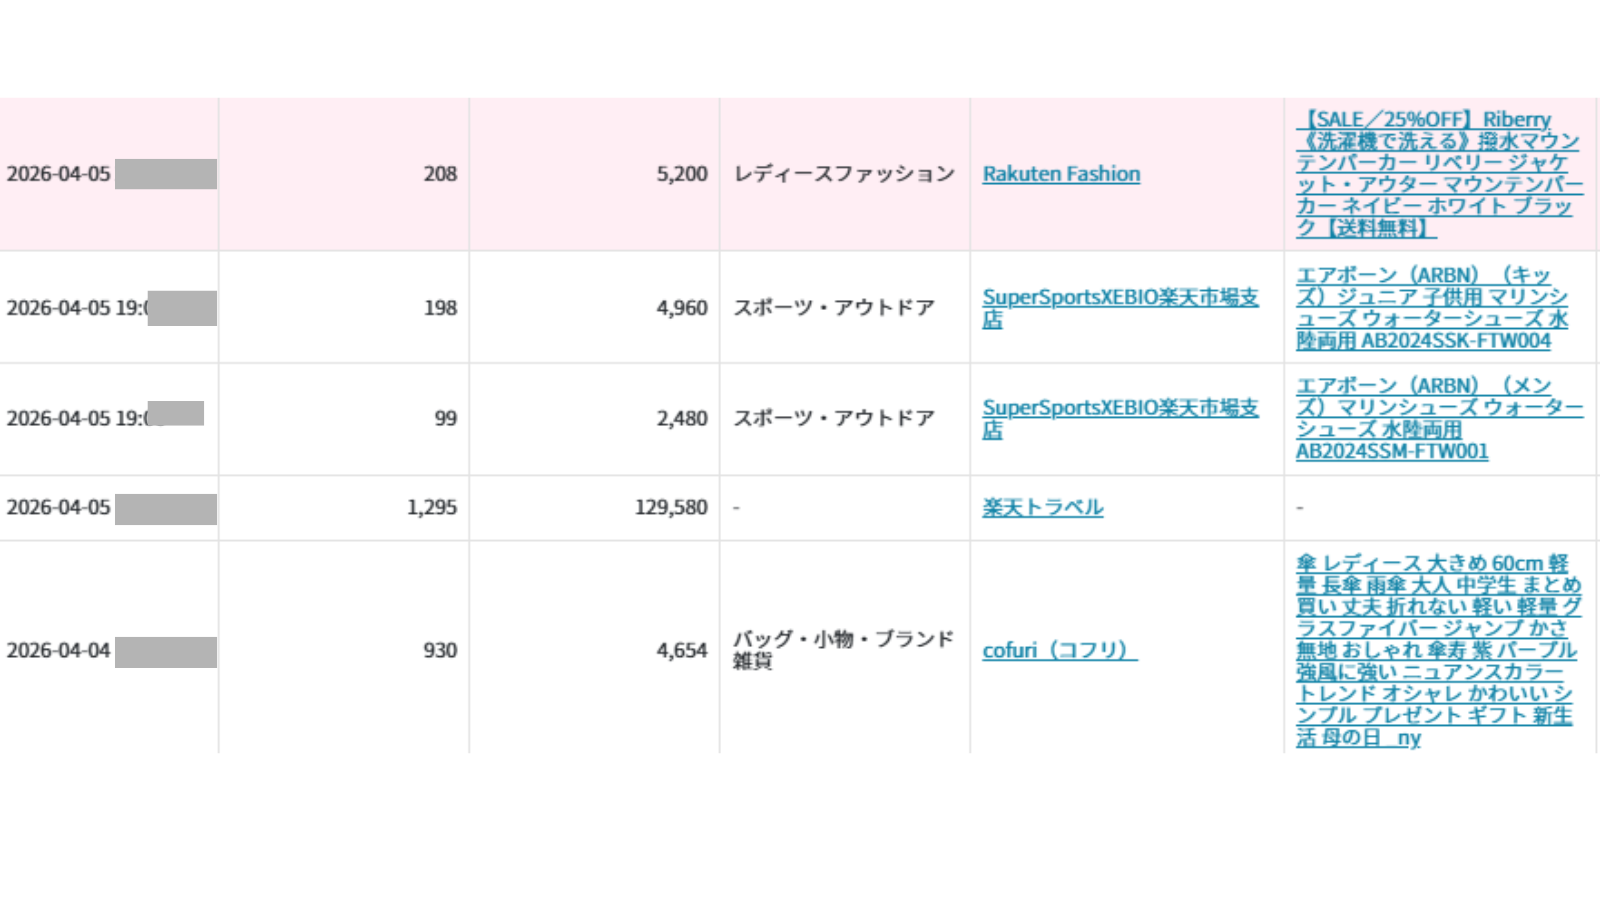Select the 5,200 amount cell
This screenshot has width=1600, height=900.
(682, 174)
